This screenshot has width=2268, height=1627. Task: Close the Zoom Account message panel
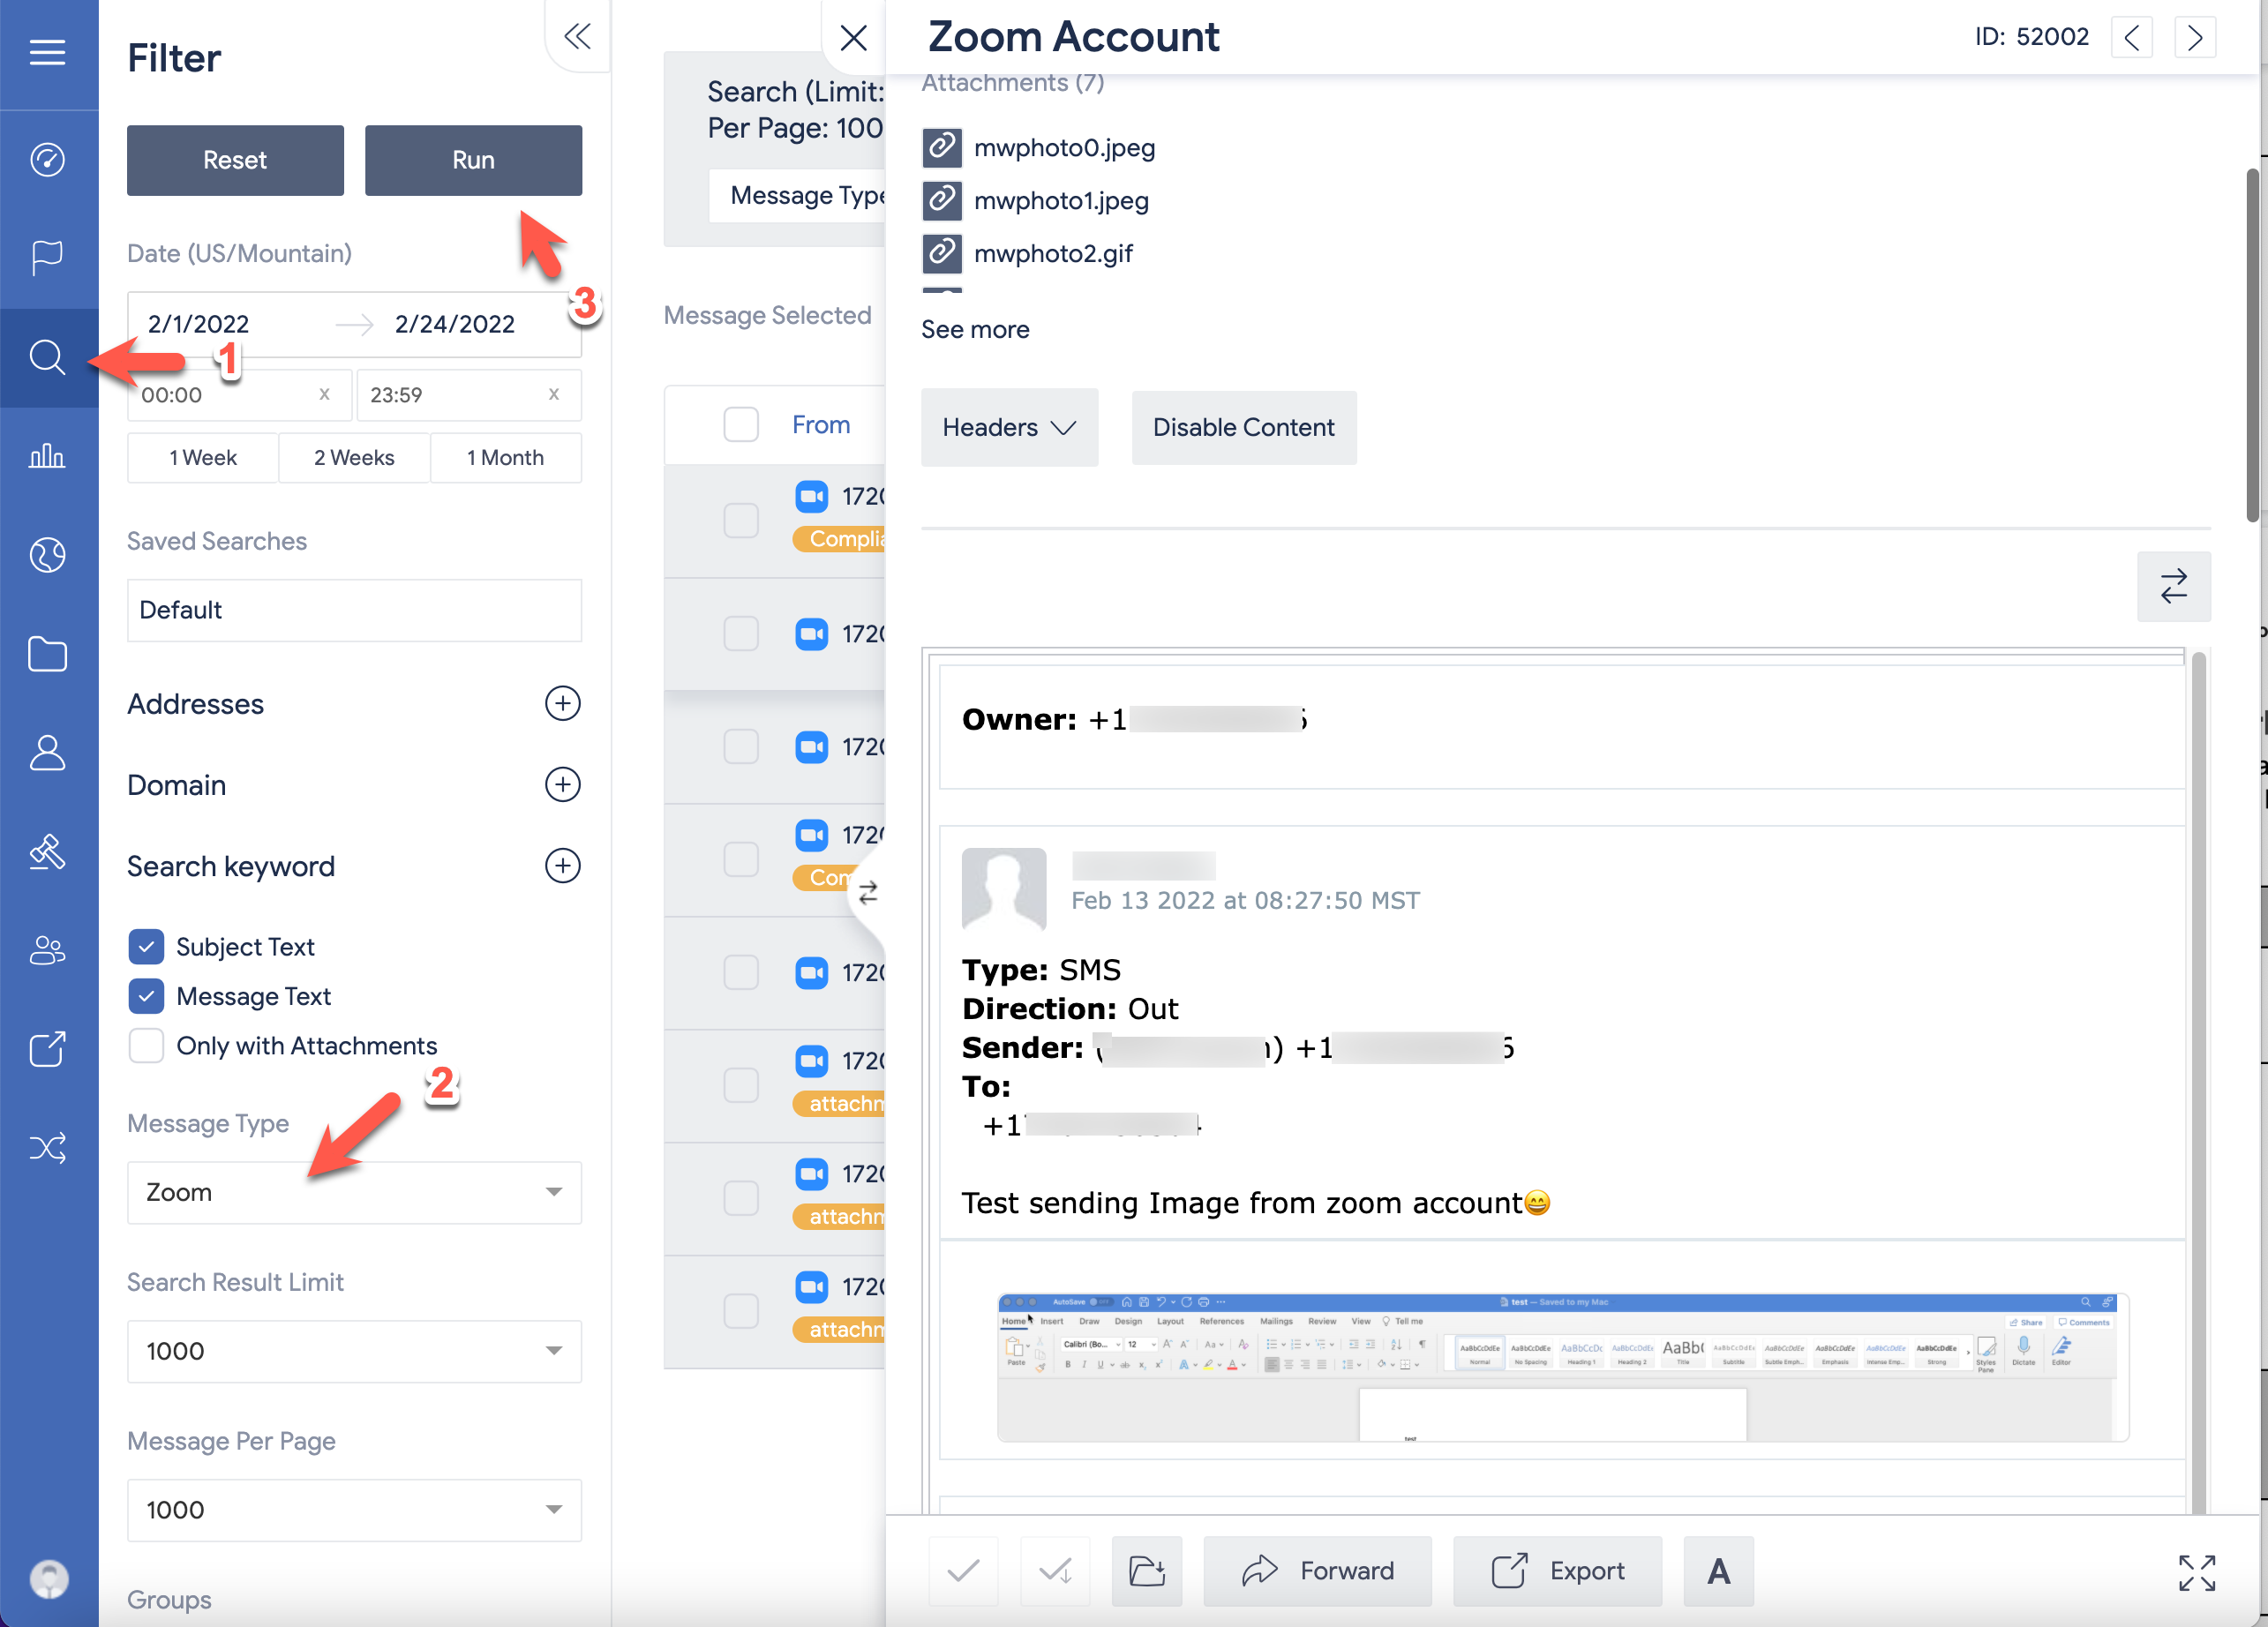853,38
